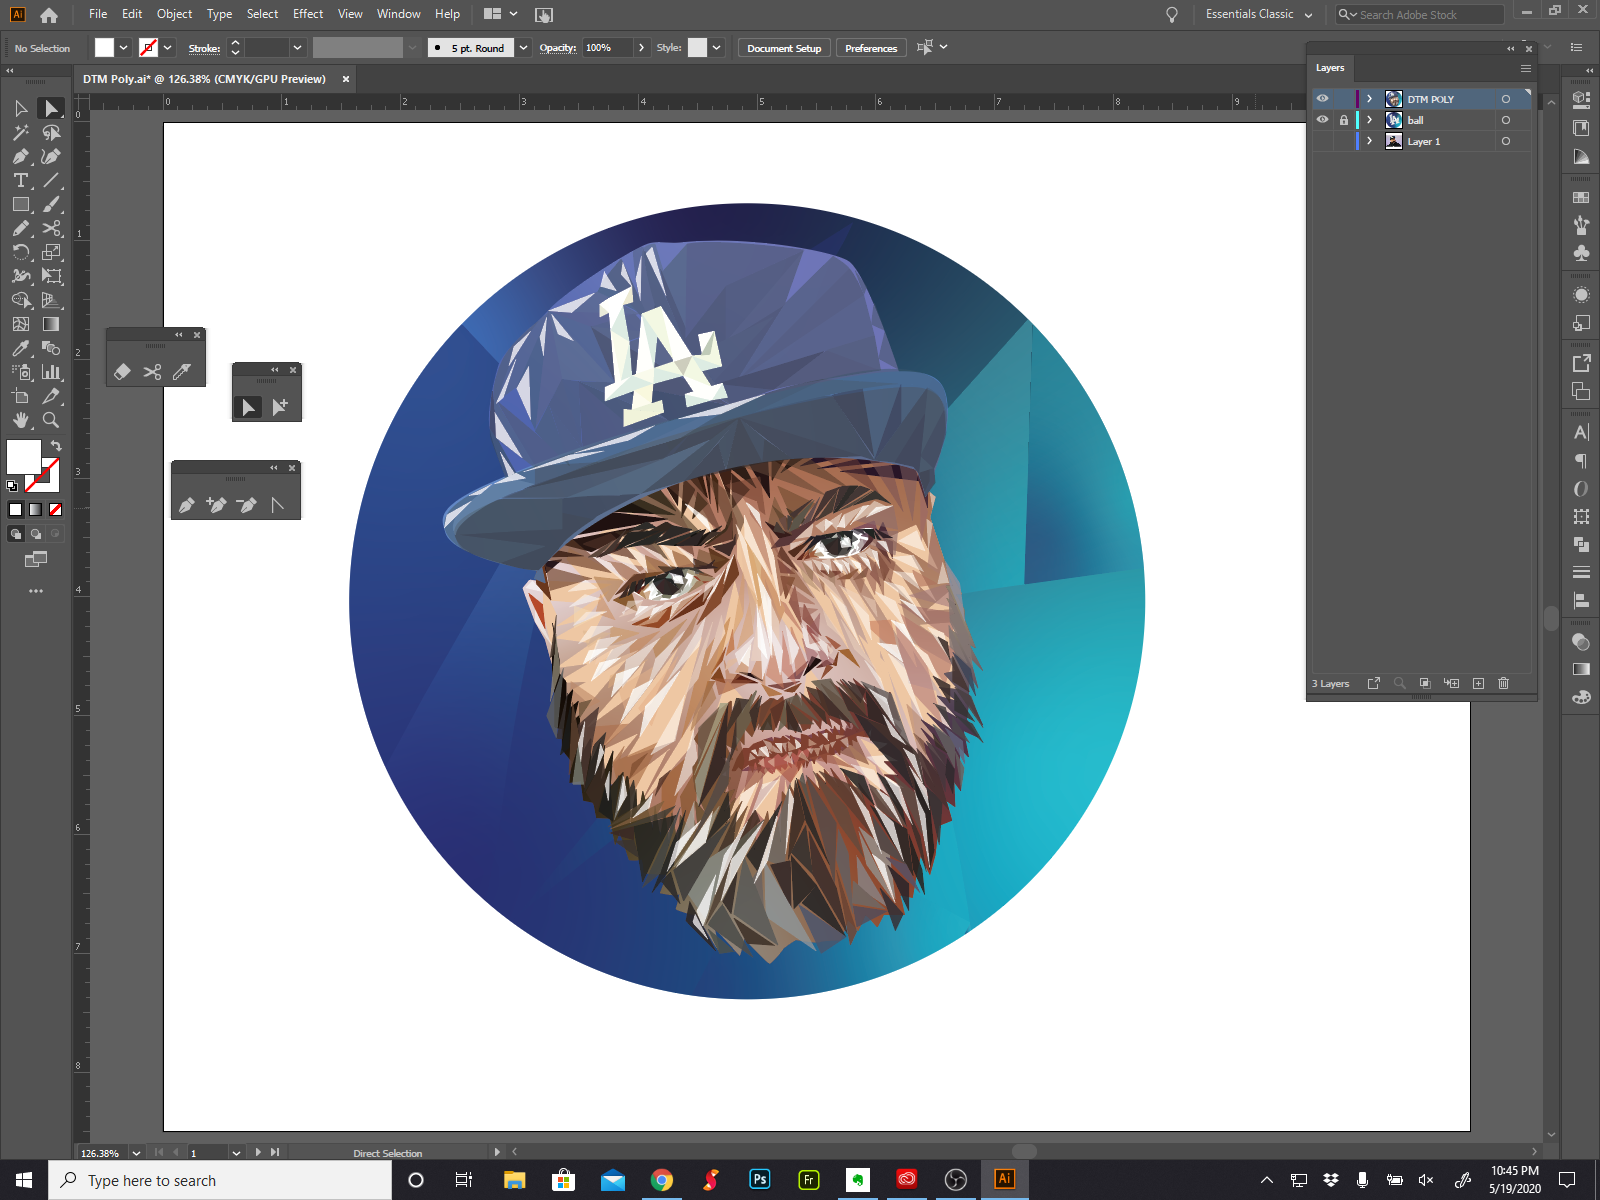Image resolution: width=1600 pixels, height=1200 pixels.
Task: Select the Type tool
Action: [x=20, y=180]
